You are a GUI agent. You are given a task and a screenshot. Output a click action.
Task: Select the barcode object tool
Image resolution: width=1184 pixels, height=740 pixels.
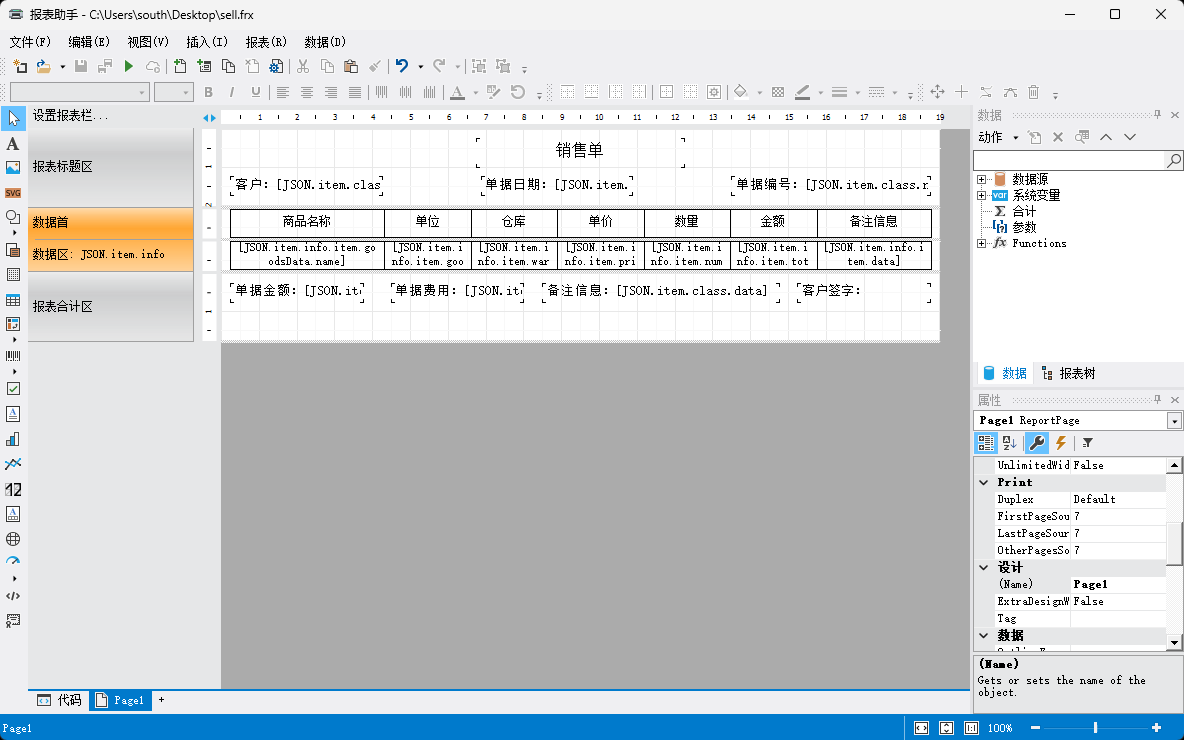(x=13, y=356)
